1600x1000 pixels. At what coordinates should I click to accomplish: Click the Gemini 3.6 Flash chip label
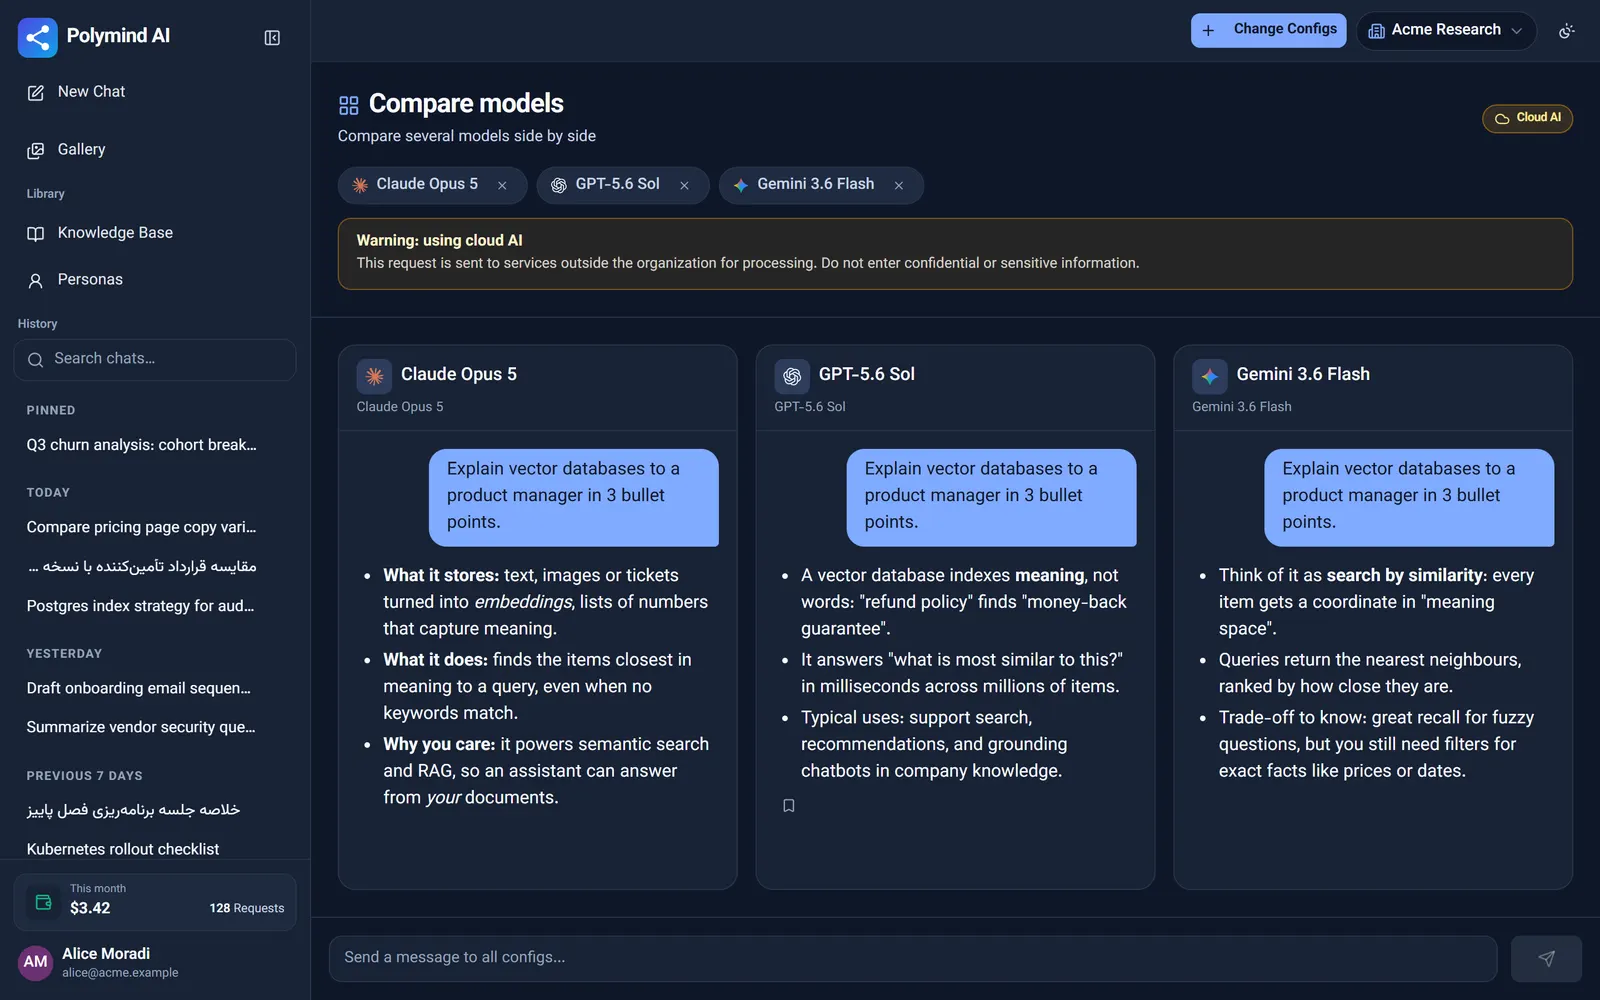click(816, 184)
